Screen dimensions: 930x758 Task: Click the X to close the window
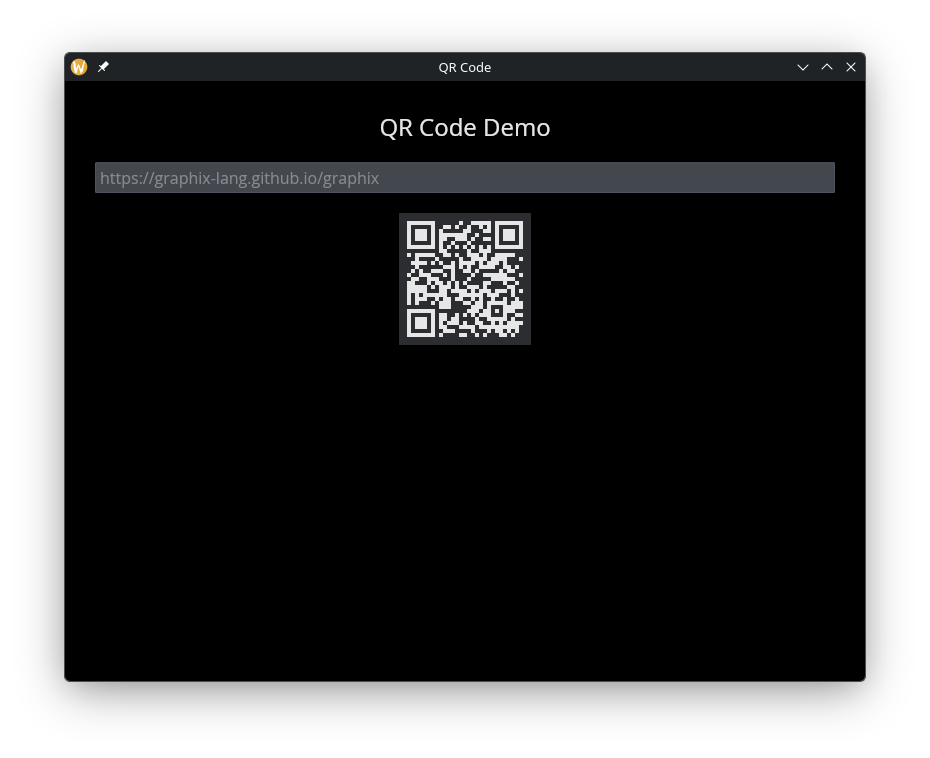(851, 67)
